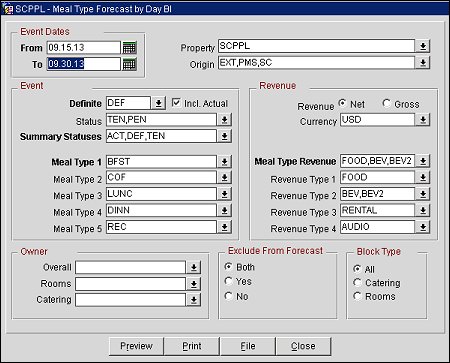Click the Meal Type 1 field BFST
Viewport: 450px width, 363px height.
161,162
